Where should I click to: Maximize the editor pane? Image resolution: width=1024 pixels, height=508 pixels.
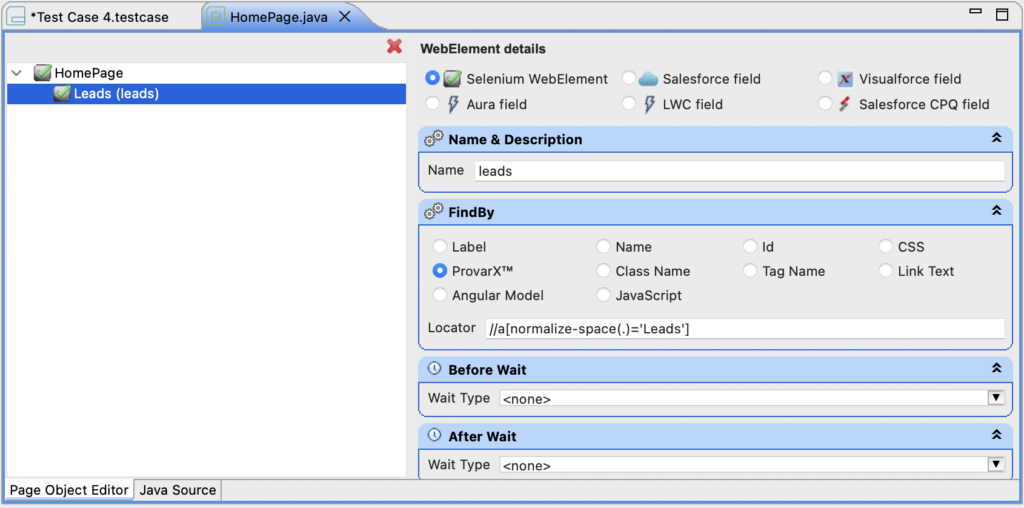[1002, 14]
